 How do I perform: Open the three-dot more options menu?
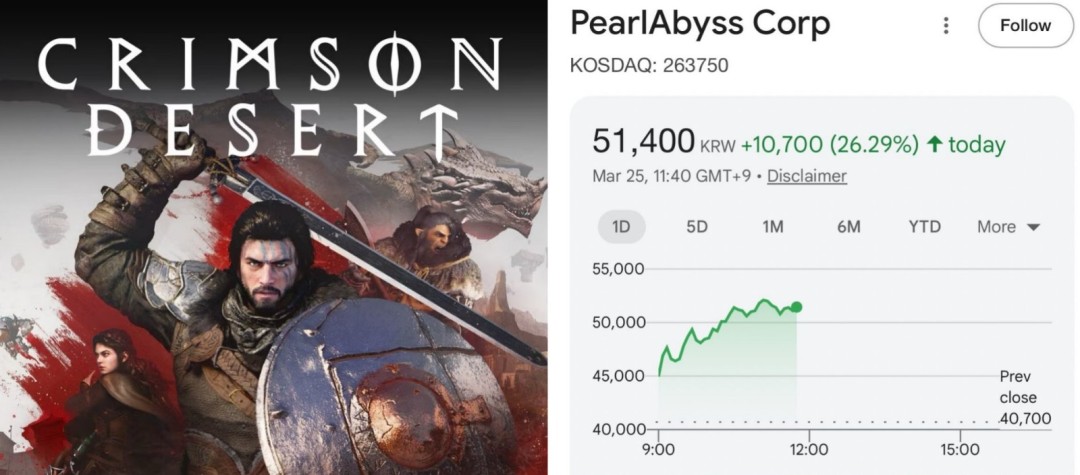tap(946, 26)
